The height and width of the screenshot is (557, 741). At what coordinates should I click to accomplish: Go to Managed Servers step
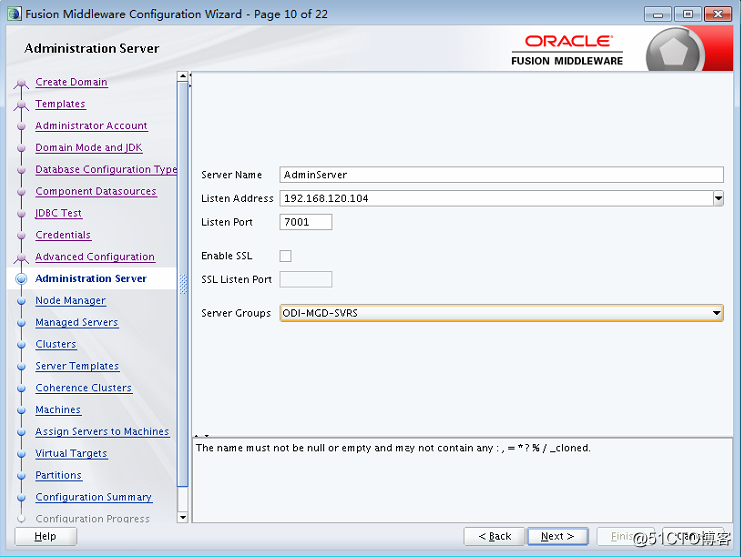(77, 322)
